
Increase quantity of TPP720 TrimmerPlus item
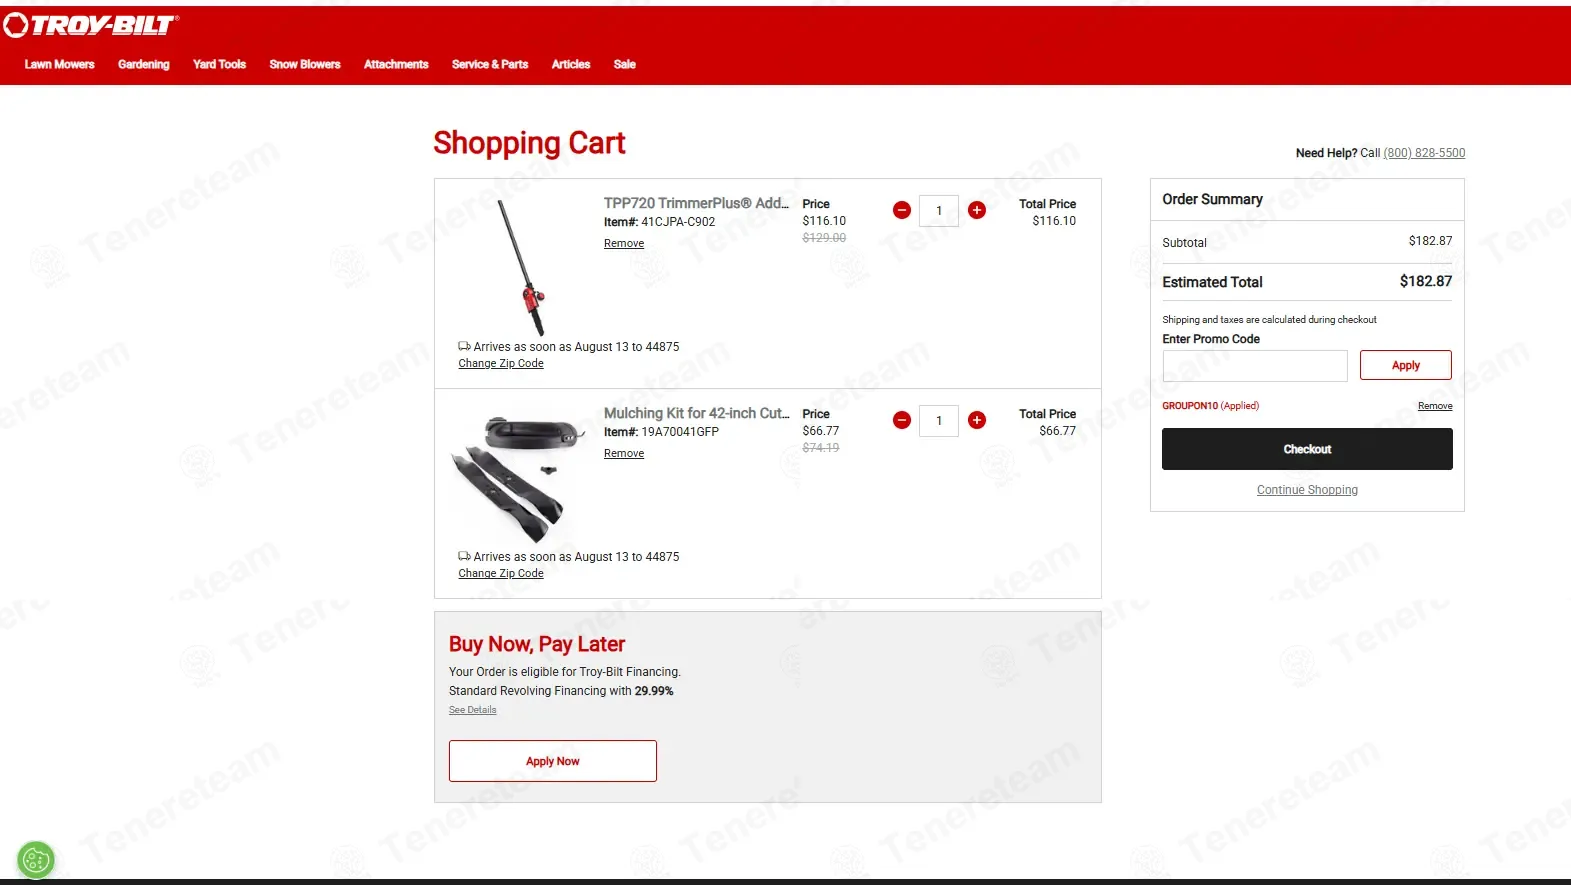coord(977,210)
